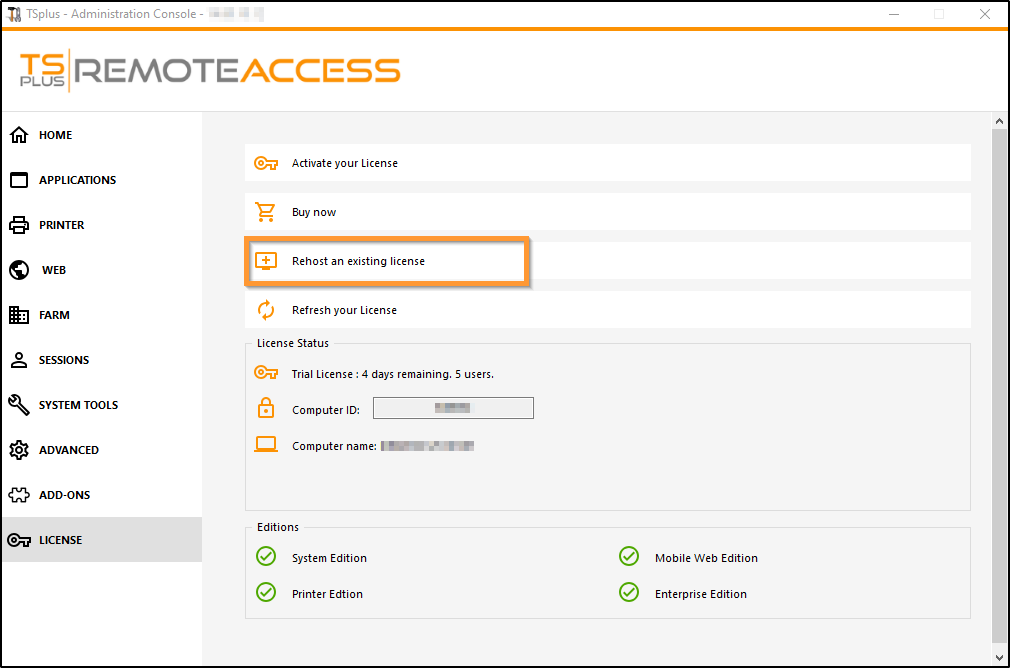Click Refresh your License
This screenshot has width=1010, height=668.
click(x=344, y=310)
